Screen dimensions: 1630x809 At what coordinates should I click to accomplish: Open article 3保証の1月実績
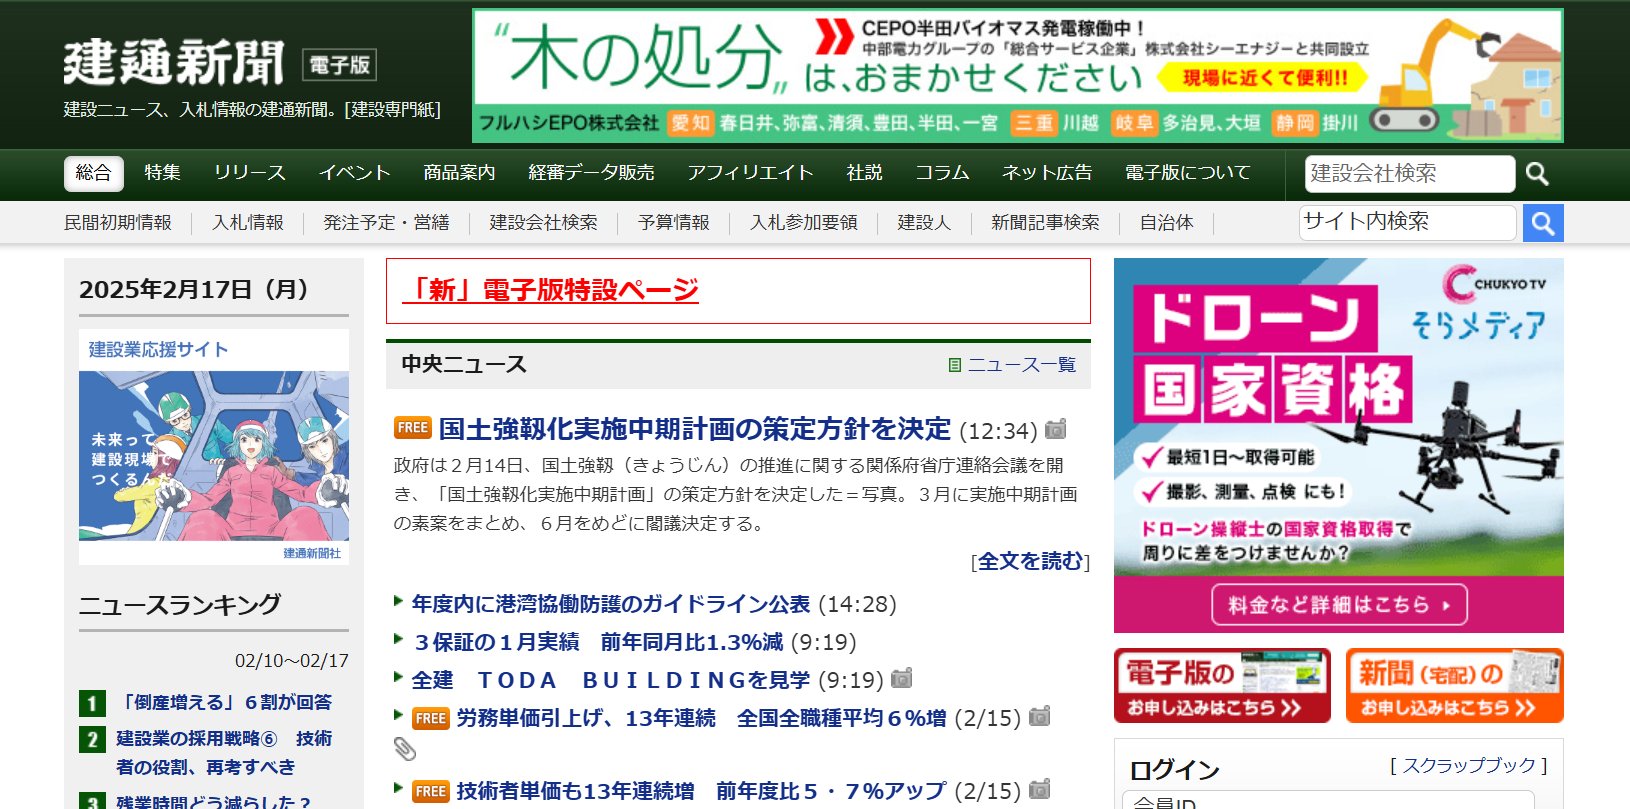(597, 642)
